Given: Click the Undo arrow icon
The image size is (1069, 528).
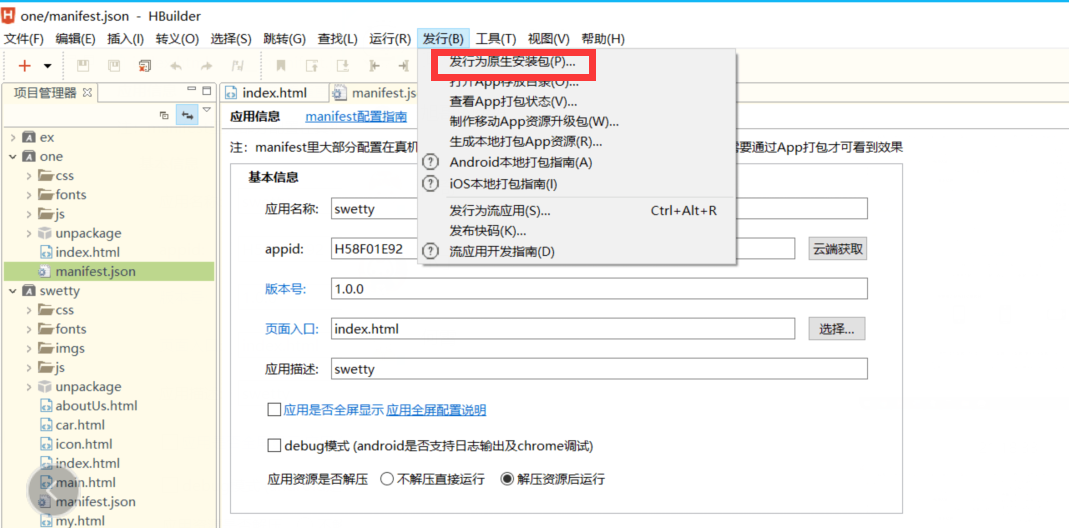Looking at the screenshot, I should pyautogui.click(x=176, y=66).
